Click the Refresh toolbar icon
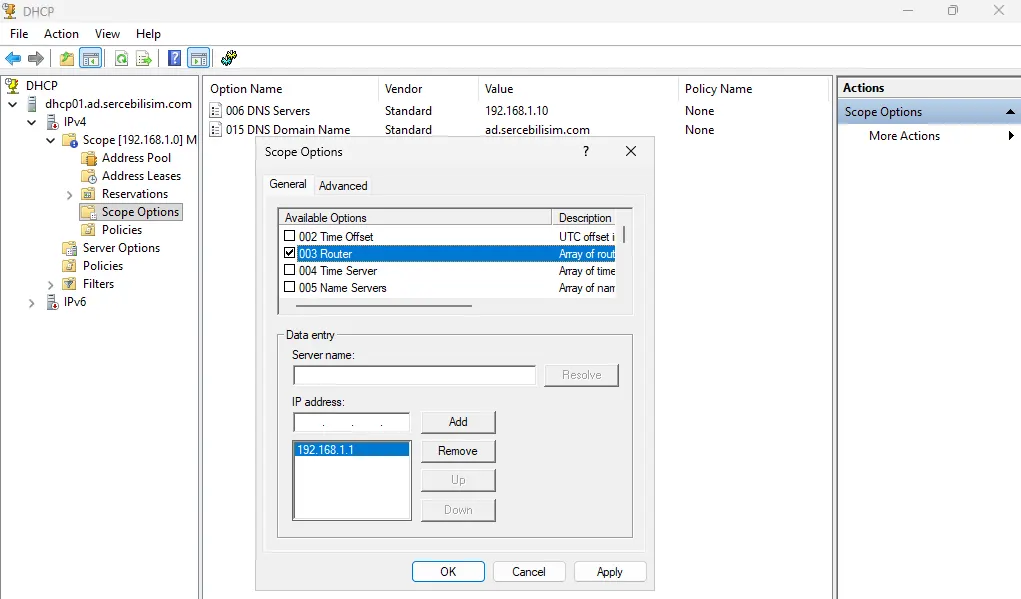Viewport: 1021px width, 599px height. tap(121, 59)
